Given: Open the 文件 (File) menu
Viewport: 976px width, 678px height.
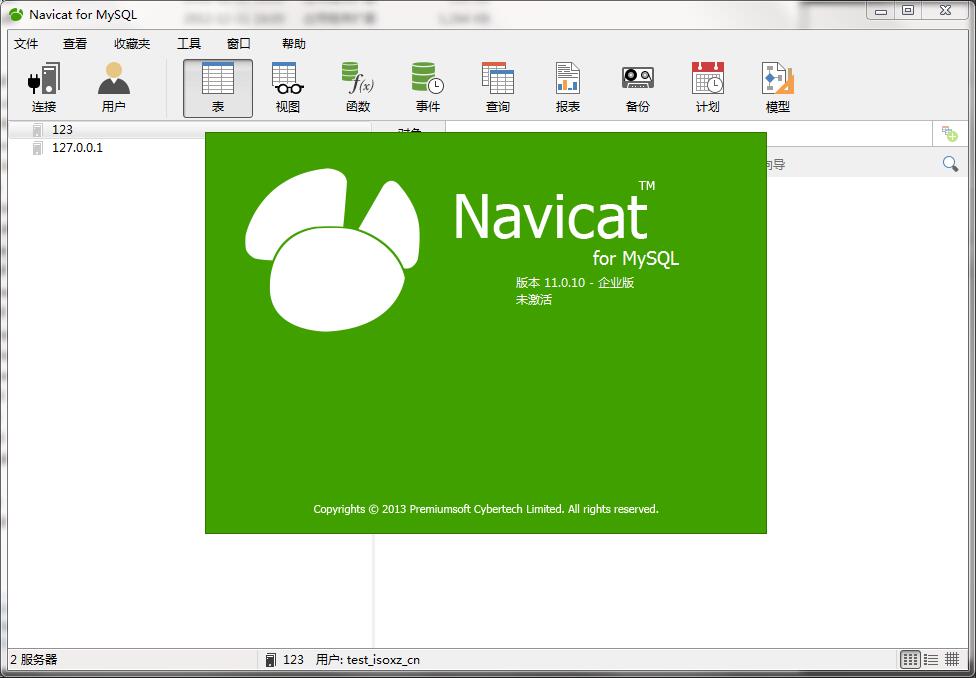Looking at the screenshot, I should pyautogui.click(x=26, y=44).
